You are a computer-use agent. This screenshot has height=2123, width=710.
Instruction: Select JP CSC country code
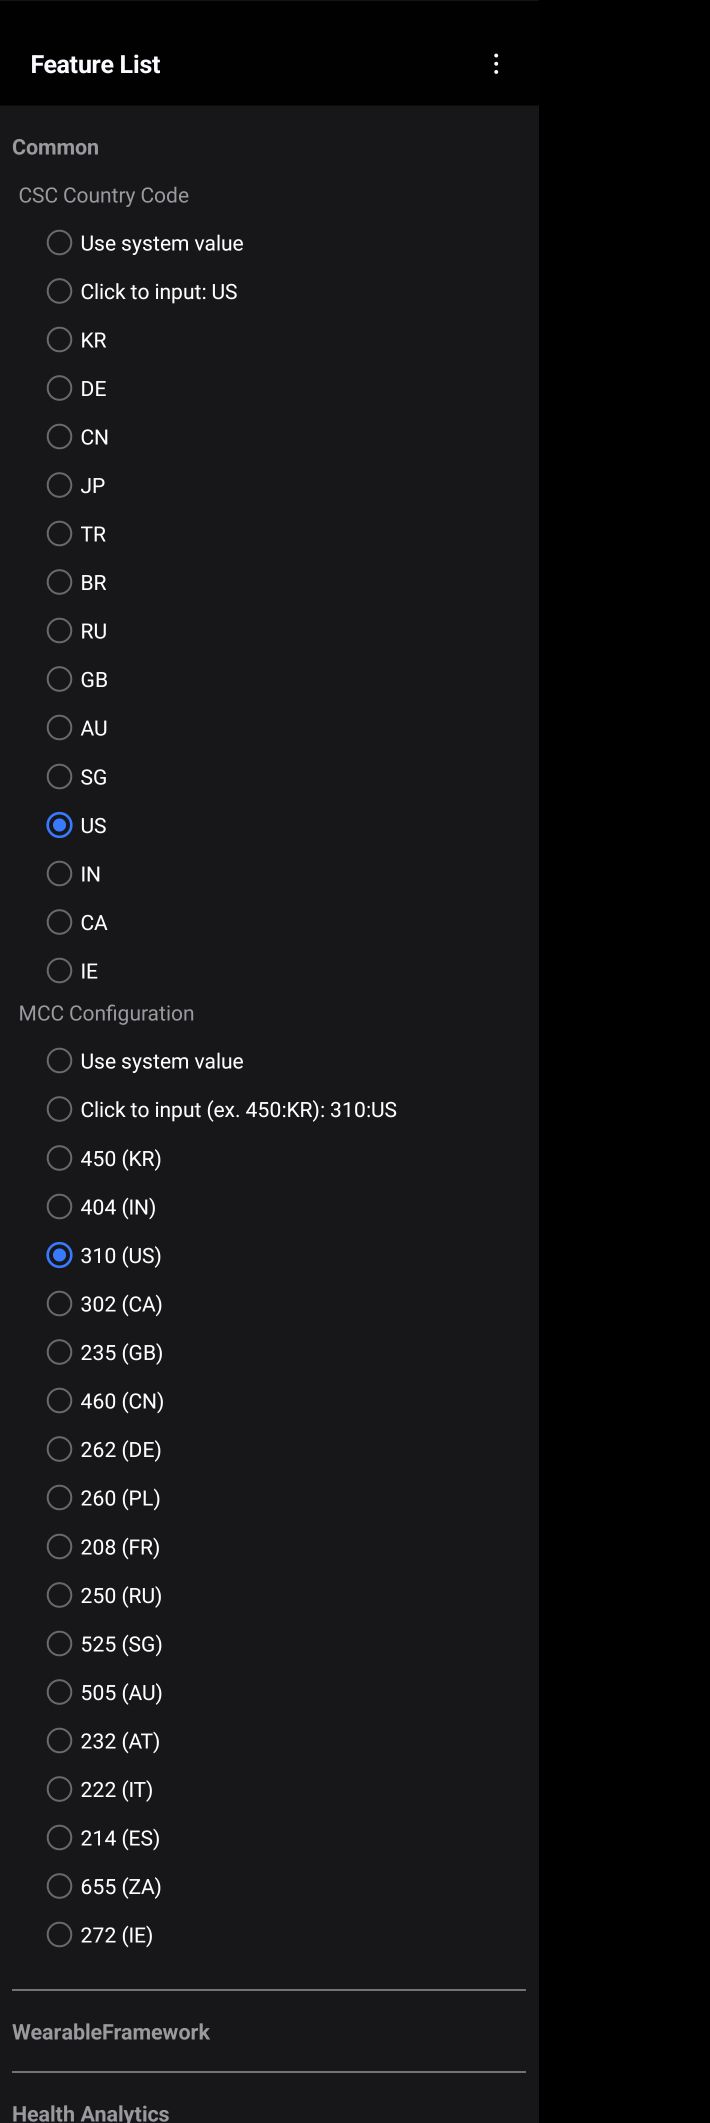[x=60, y=485]
